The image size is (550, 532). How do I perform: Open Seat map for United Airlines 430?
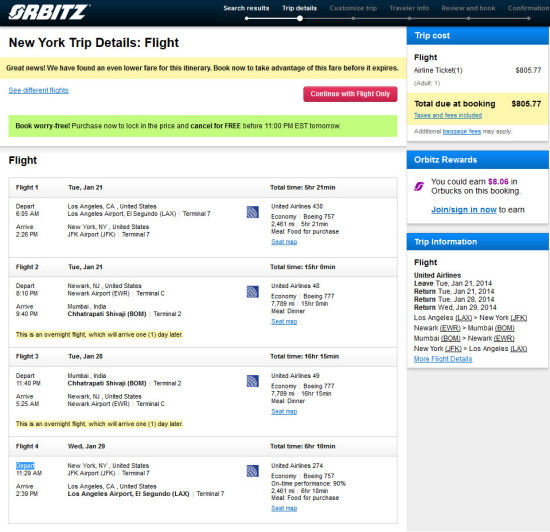(284, 242)
